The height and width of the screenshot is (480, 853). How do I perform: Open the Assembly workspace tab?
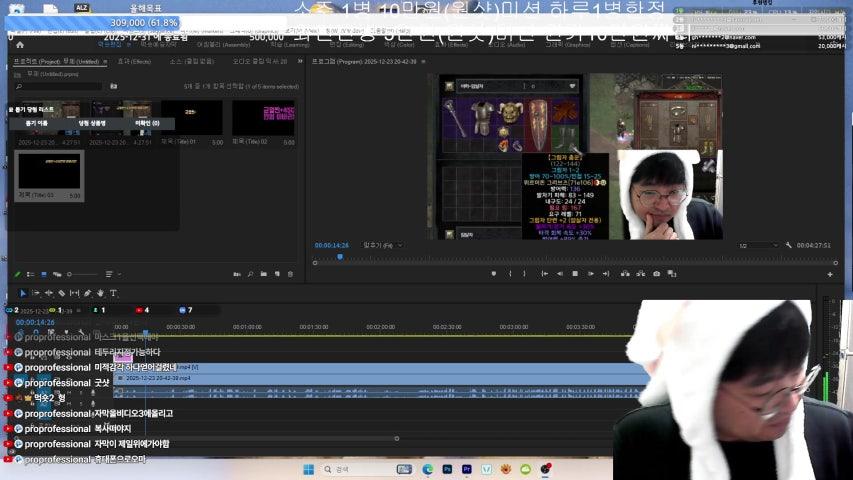point(223,45)
